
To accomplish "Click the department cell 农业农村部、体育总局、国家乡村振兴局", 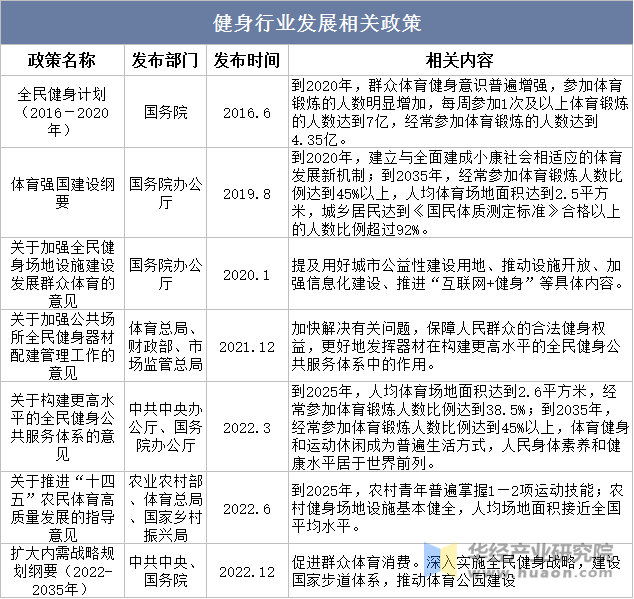I will 165,508.
